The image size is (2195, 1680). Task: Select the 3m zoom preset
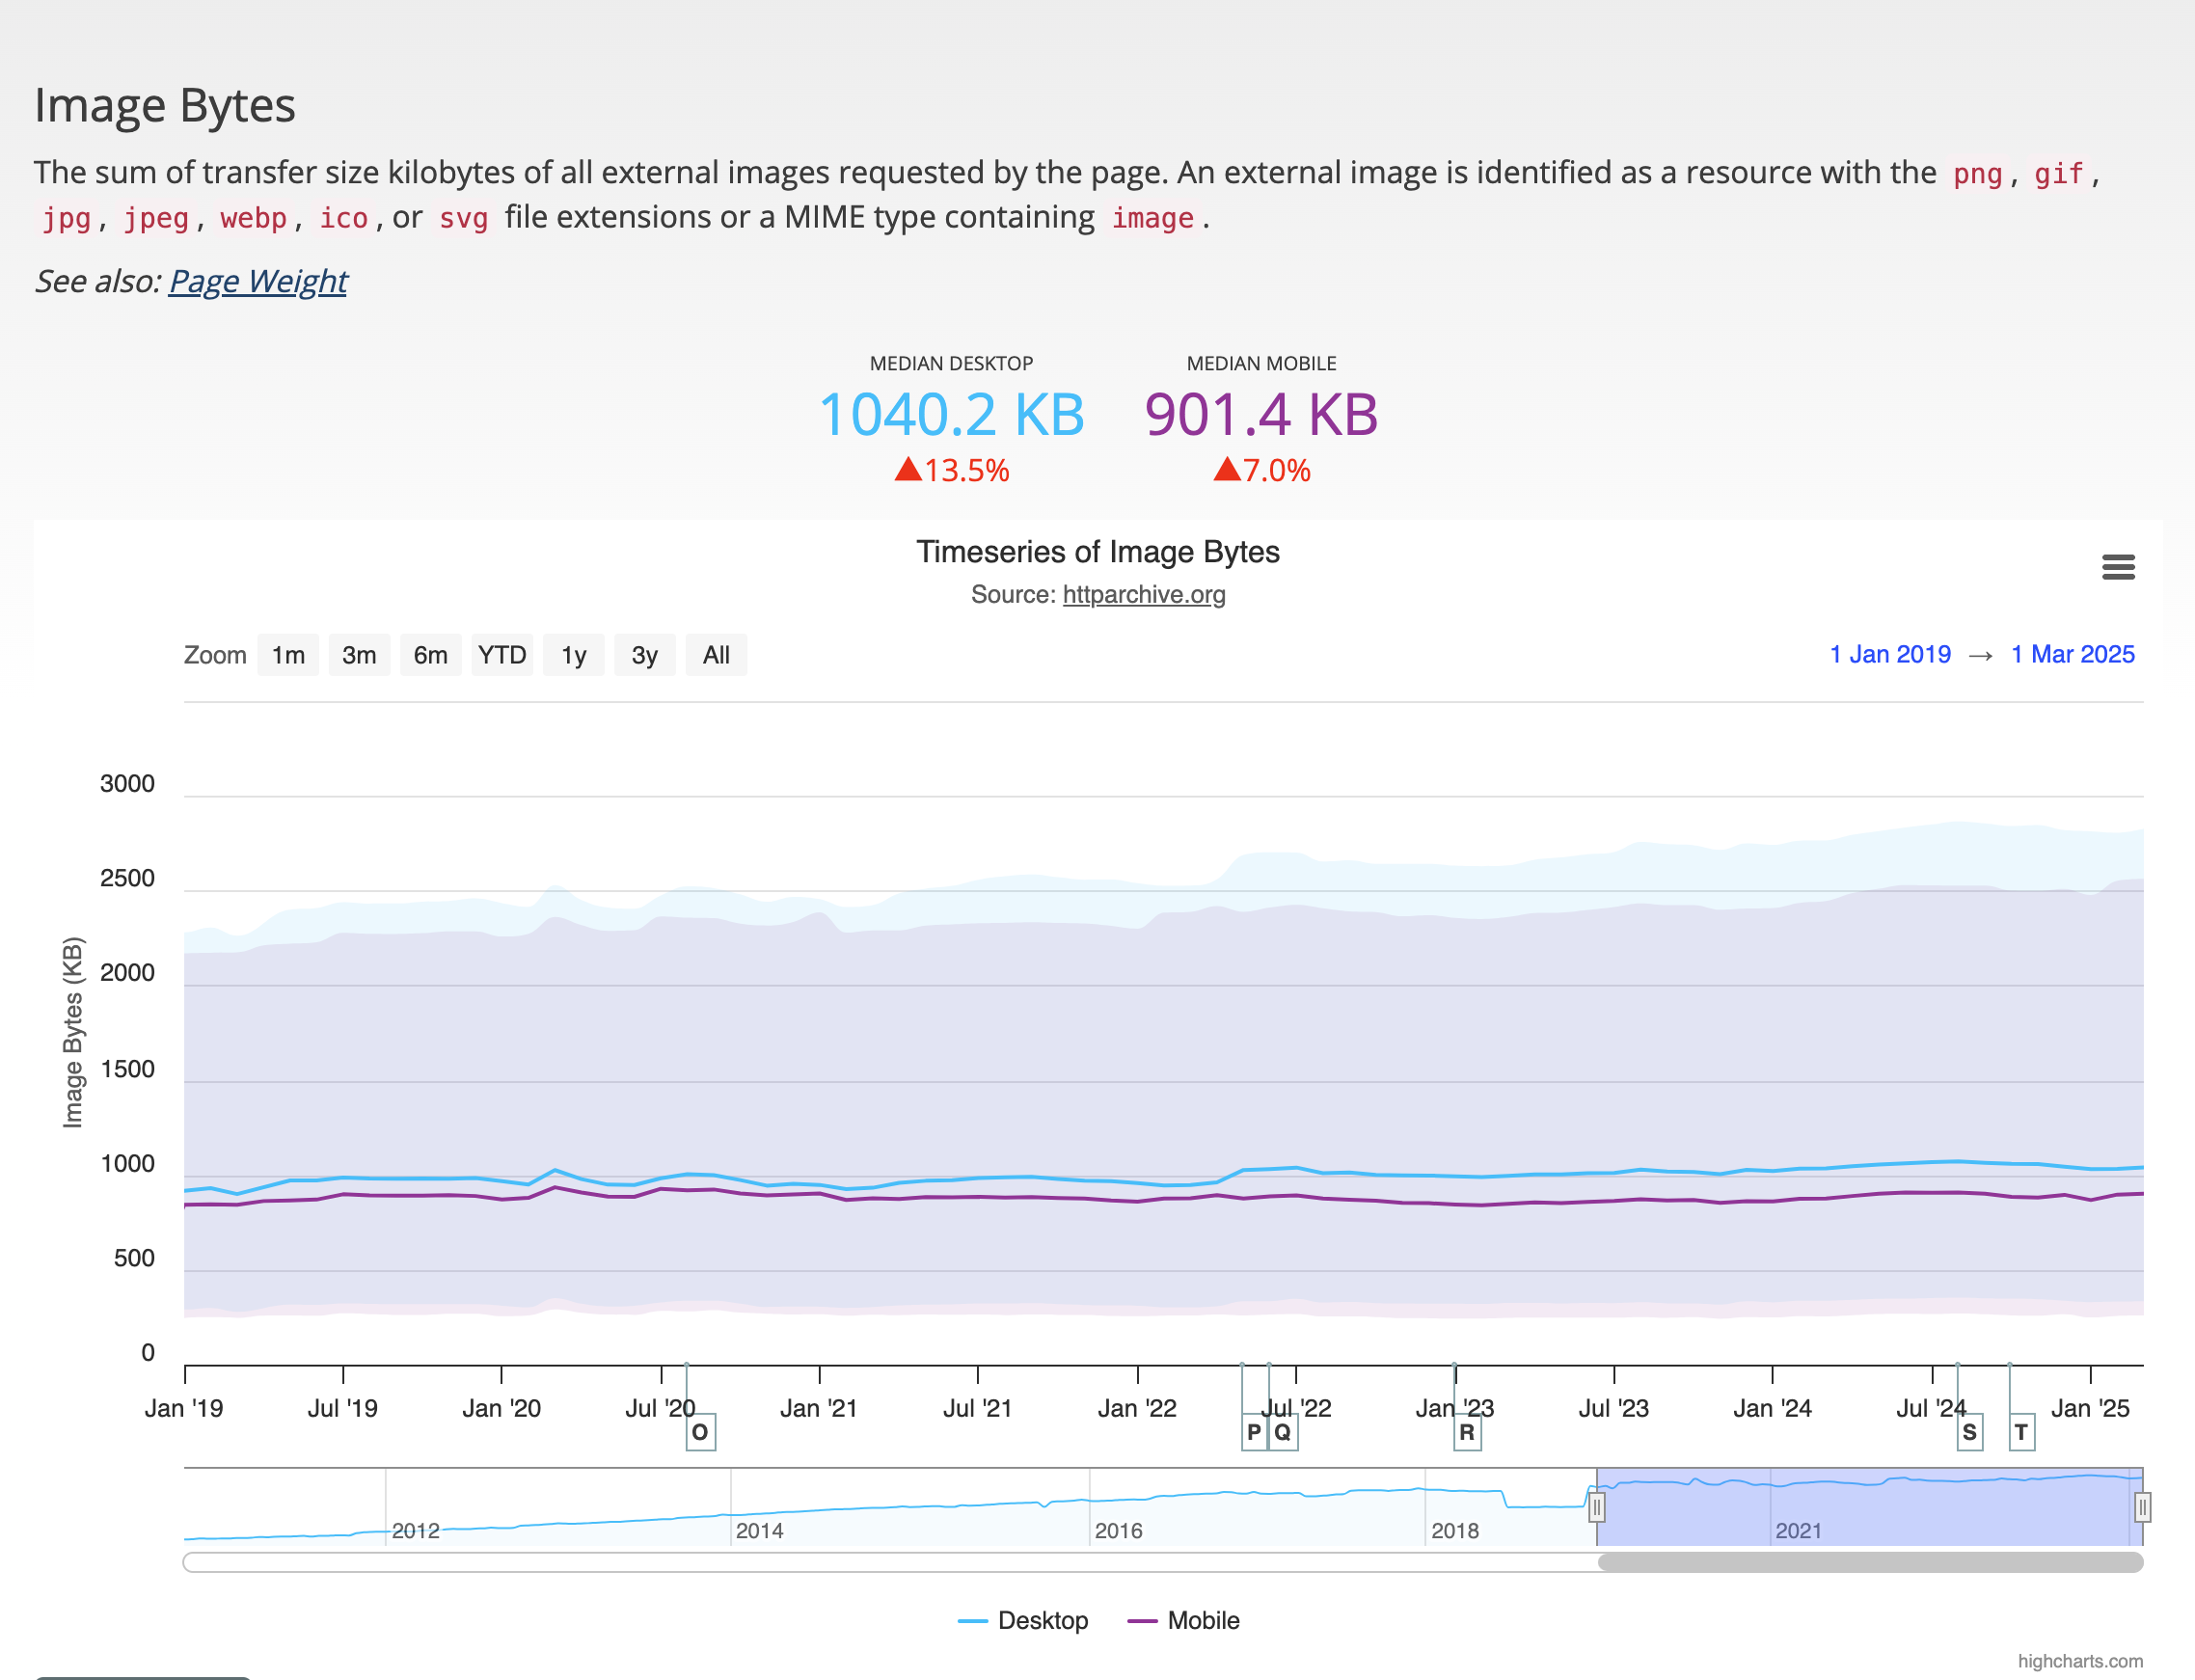pos(359,654)
